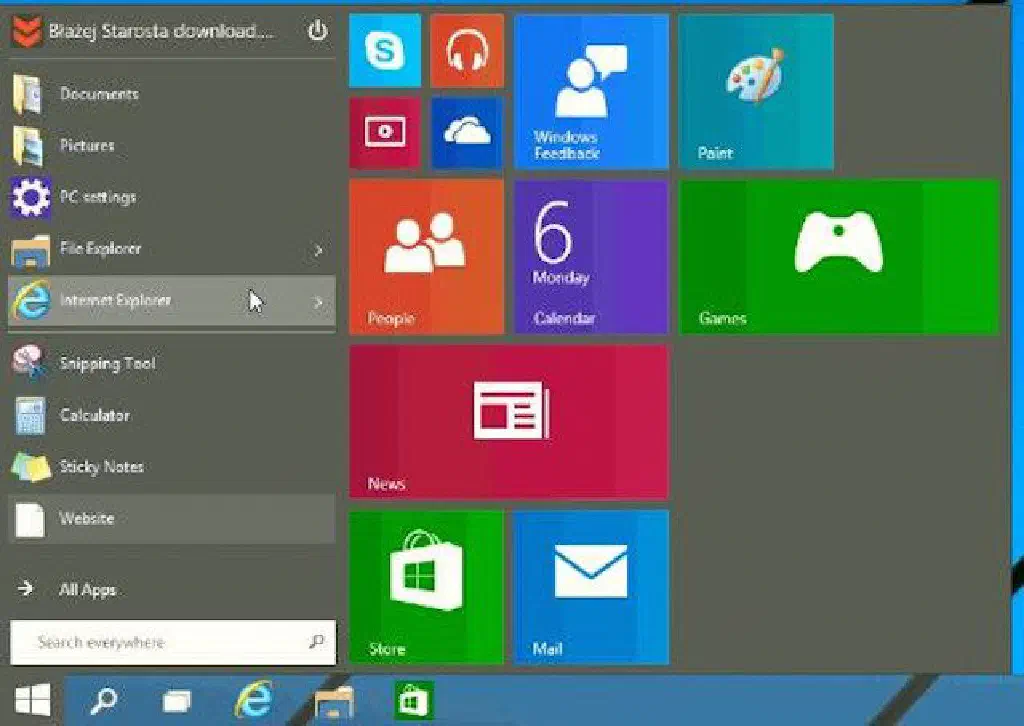Open the Mail tile

[x=590, y=586]
